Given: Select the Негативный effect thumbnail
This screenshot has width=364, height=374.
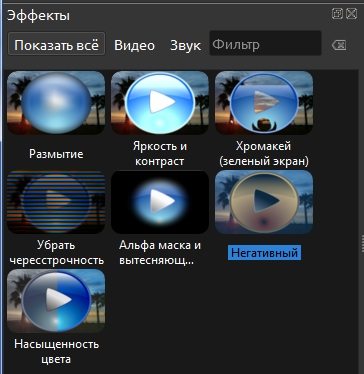Looking at the screenshot, I should point(264,202).
